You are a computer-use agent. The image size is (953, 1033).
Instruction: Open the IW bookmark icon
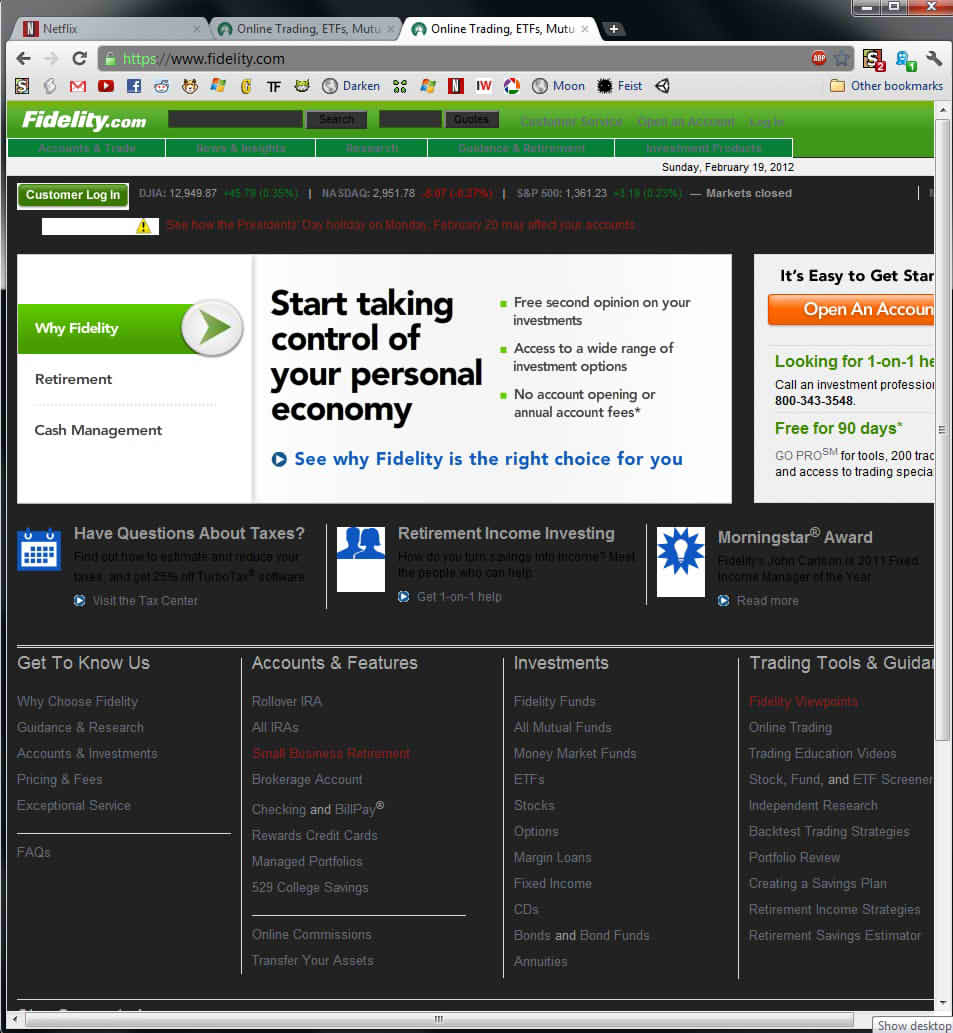[483, 86]
